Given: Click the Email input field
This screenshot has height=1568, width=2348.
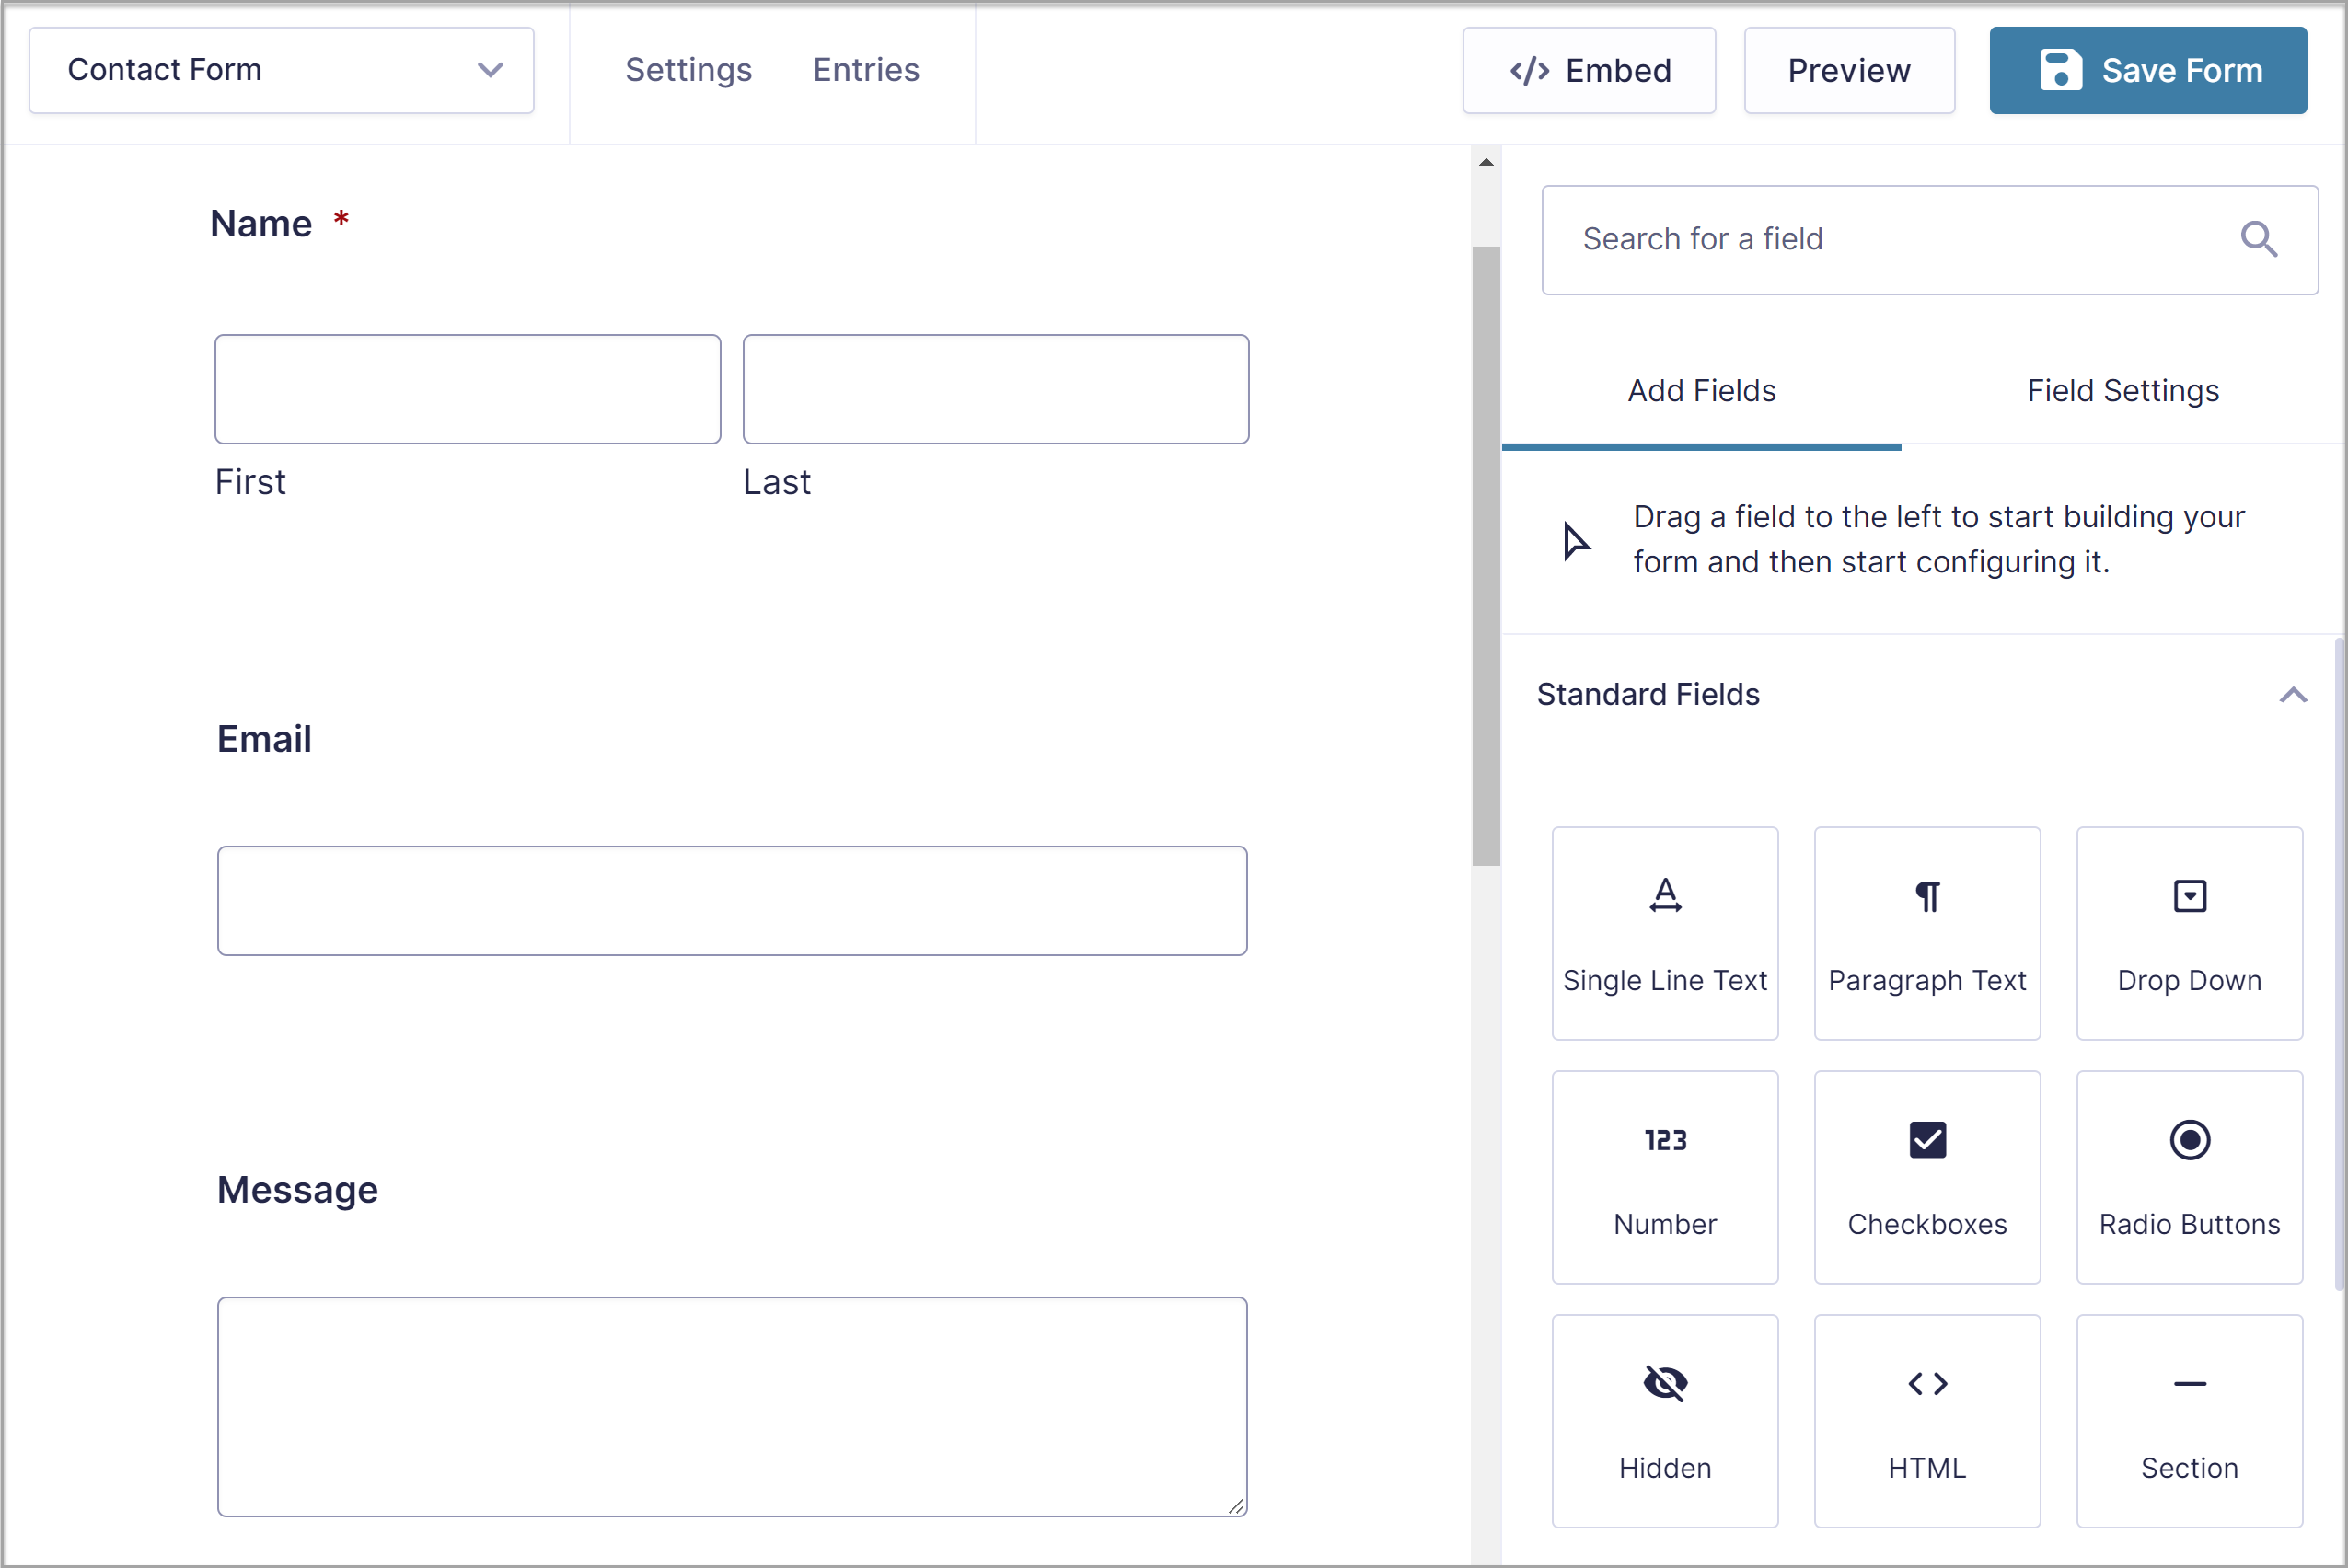Looking at the screenshot, I should click(732, 901).
